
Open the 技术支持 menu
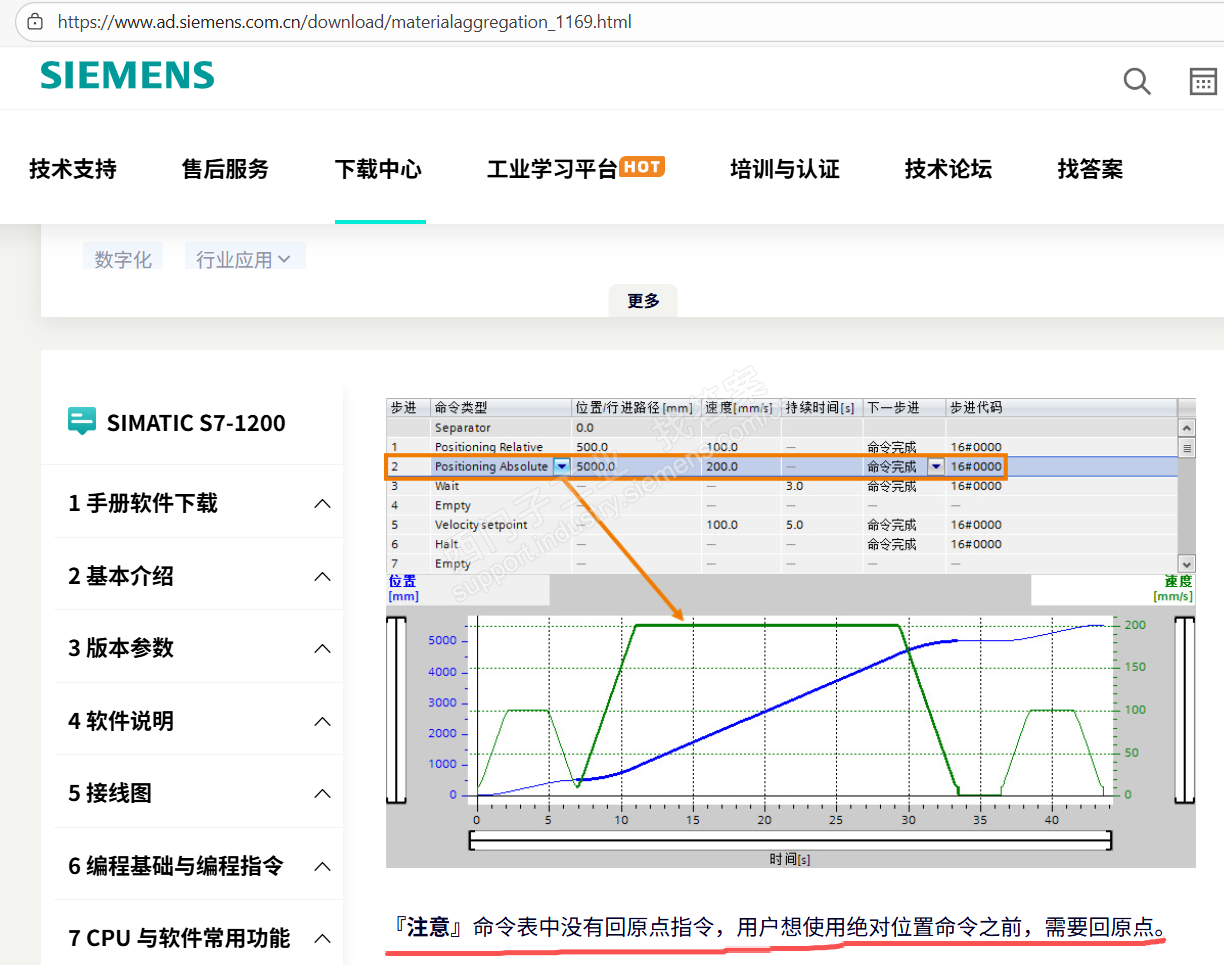point(73,169)
